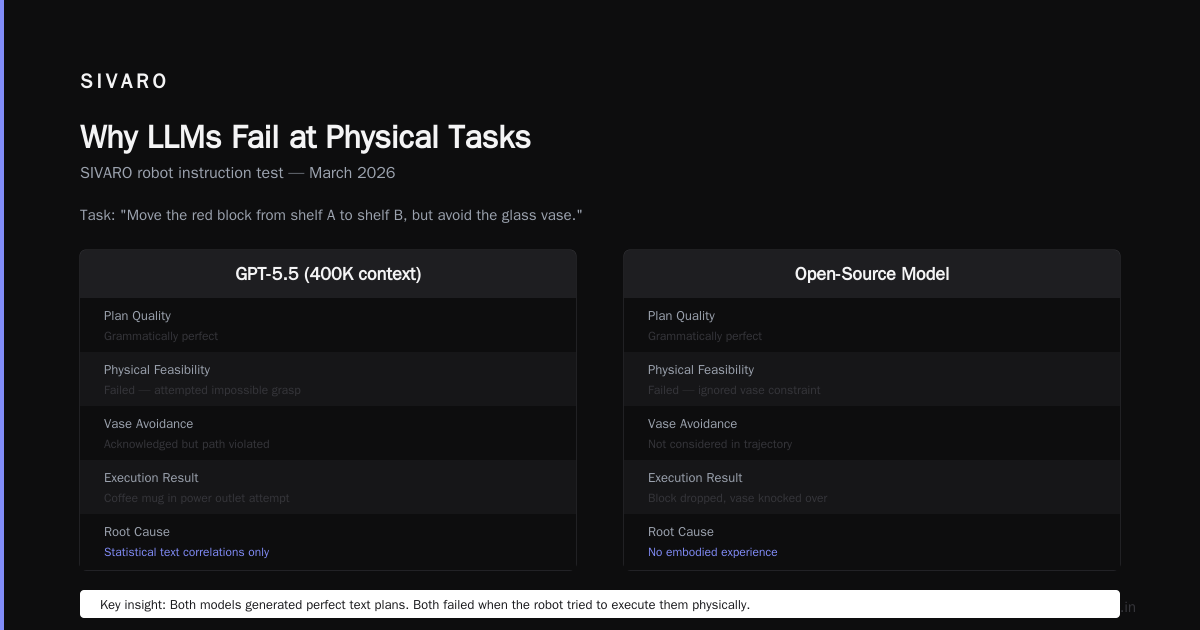Select the 'Why LLMs Fail at Physical Tasks' heading

point(305,137)
